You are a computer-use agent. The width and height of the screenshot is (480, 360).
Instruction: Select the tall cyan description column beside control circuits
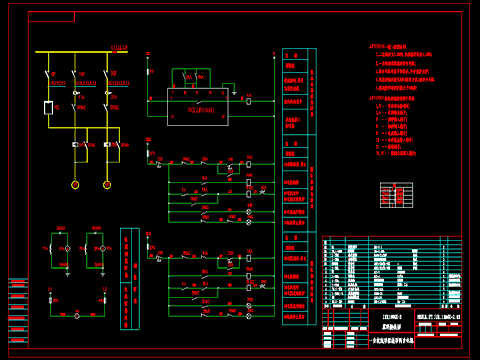pos(299,187)
